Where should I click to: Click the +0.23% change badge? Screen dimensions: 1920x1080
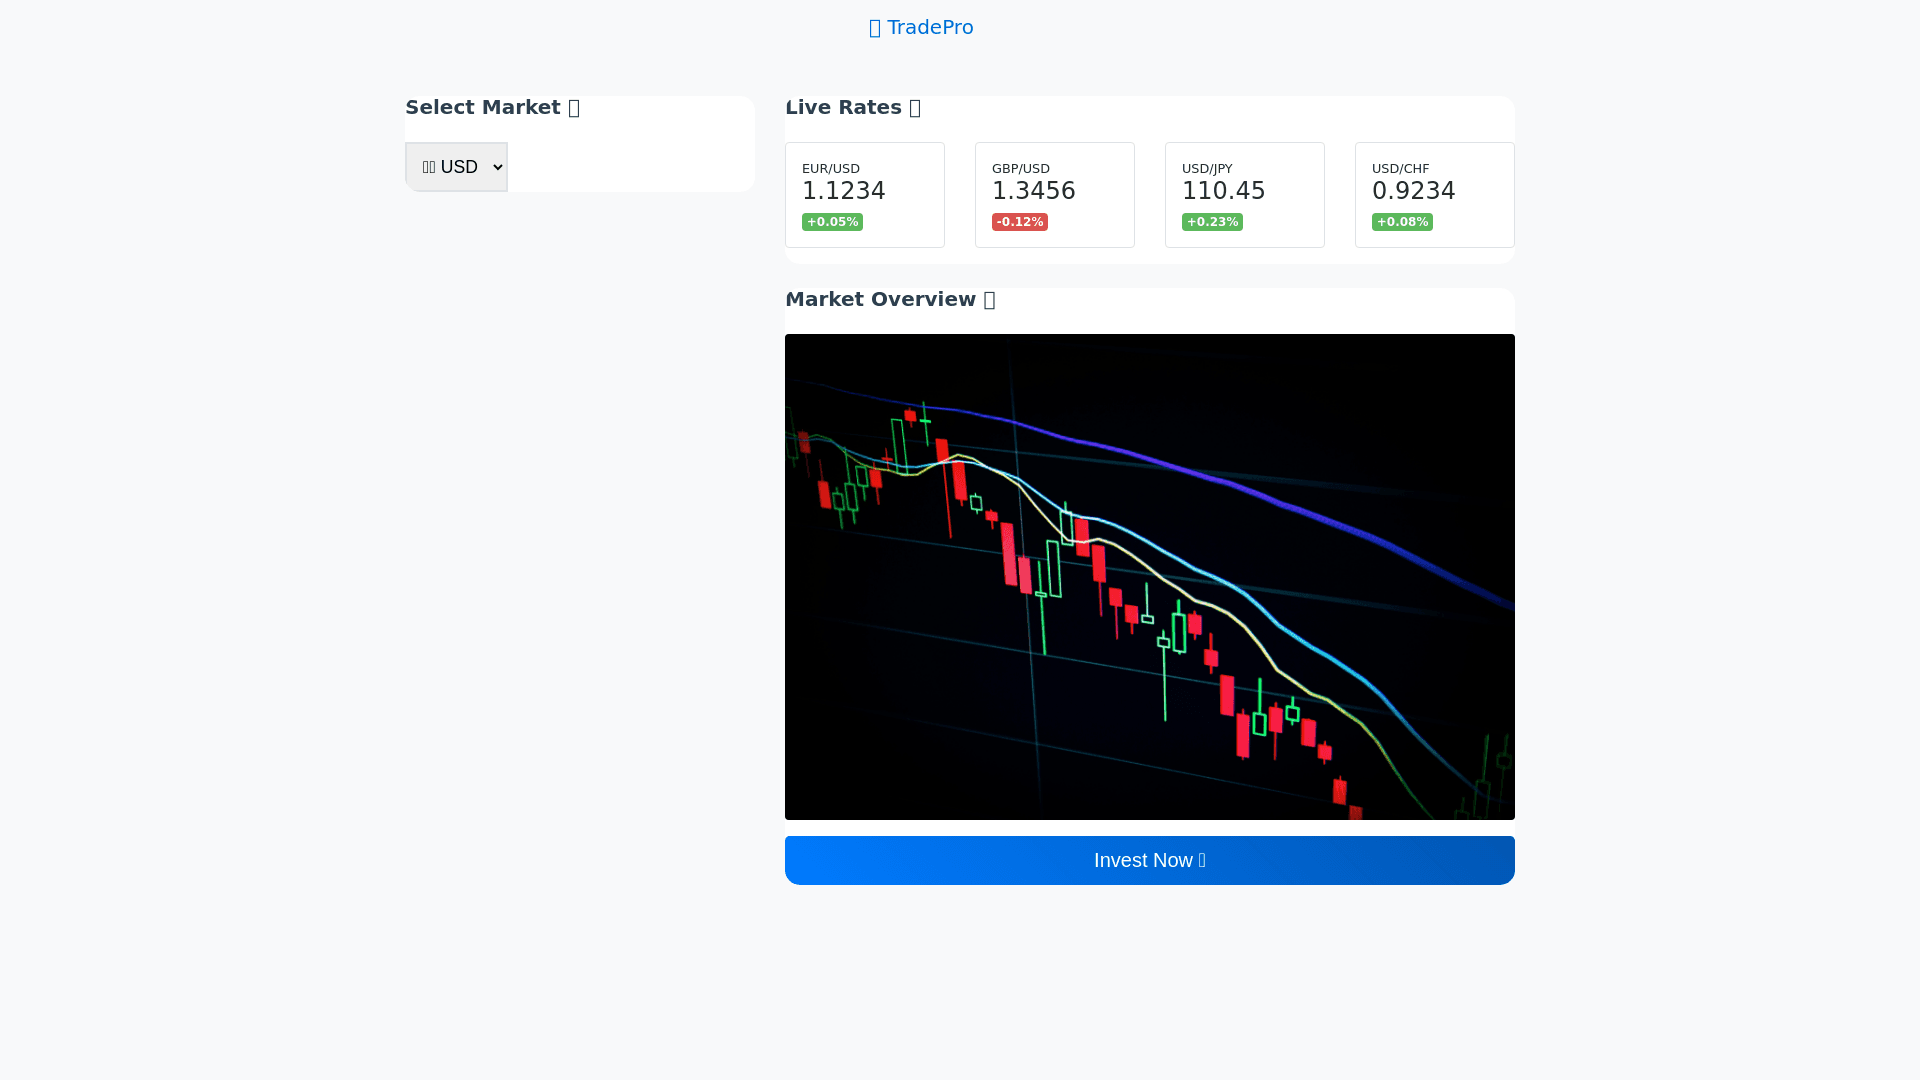point(1212,222)
